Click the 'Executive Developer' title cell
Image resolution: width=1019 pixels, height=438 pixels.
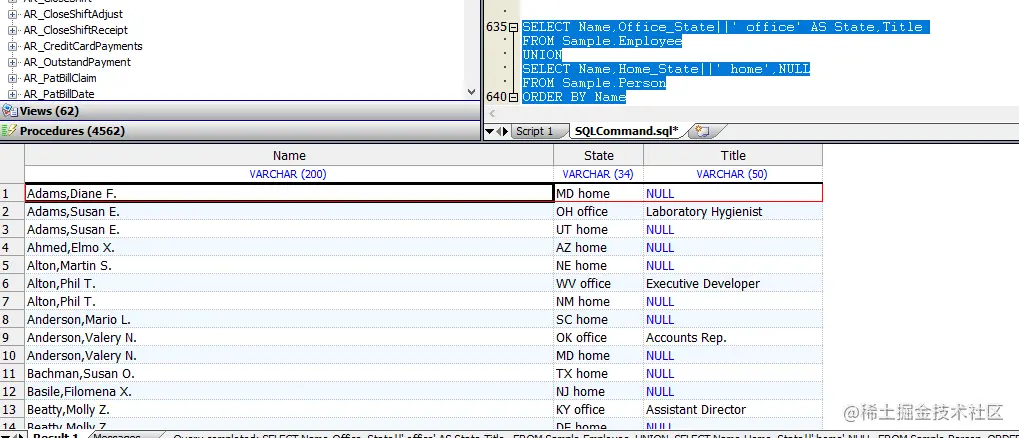(x=733, y=283)
